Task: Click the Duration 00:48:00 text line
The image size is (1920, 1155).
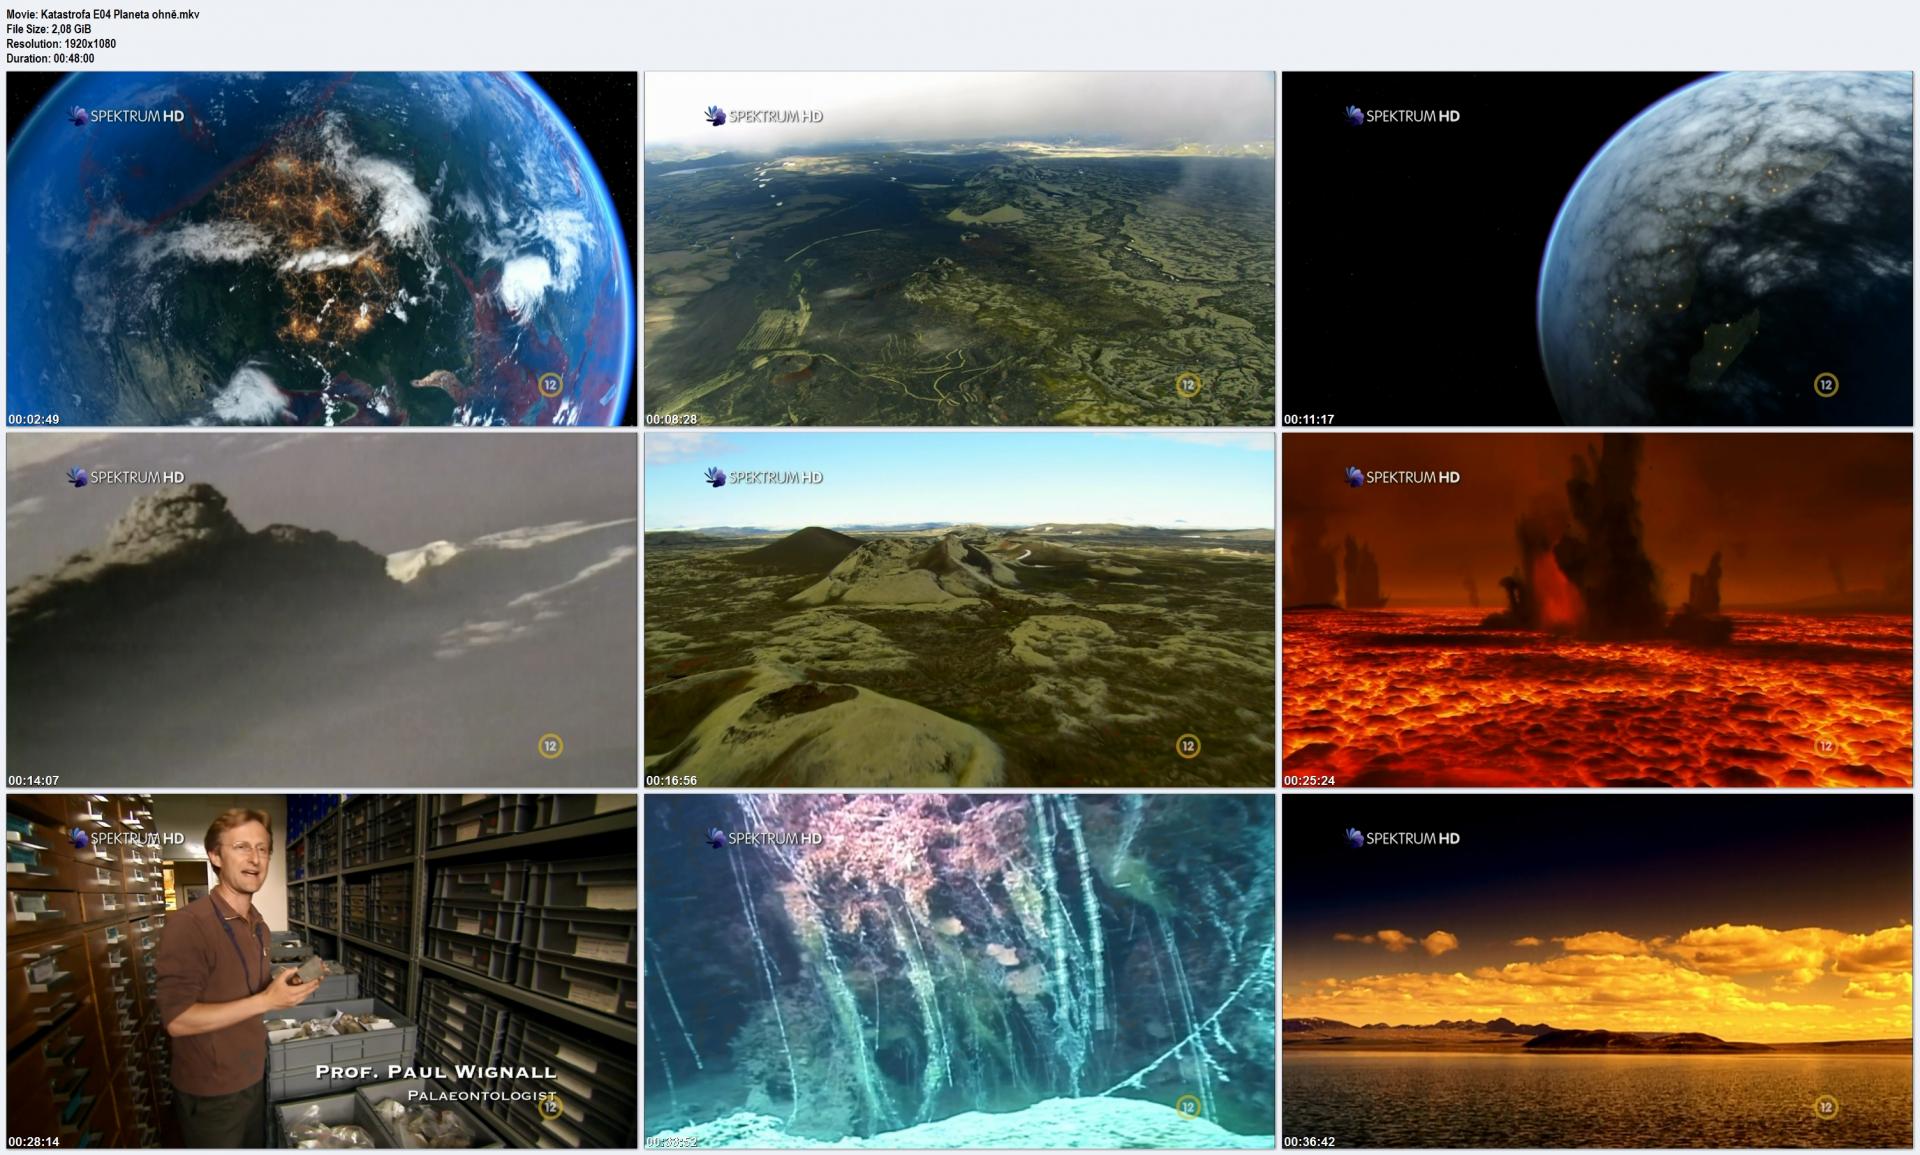Action: tap(50, 58)
